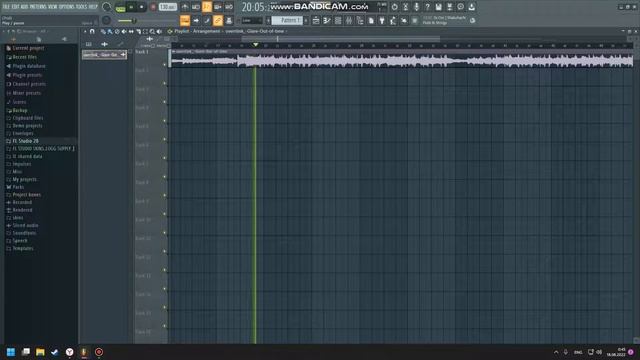Select the Zoom magnifier tool in playlist toolbar
The image size is (640, 360).
pyautogui.click(x=152, y=31)
